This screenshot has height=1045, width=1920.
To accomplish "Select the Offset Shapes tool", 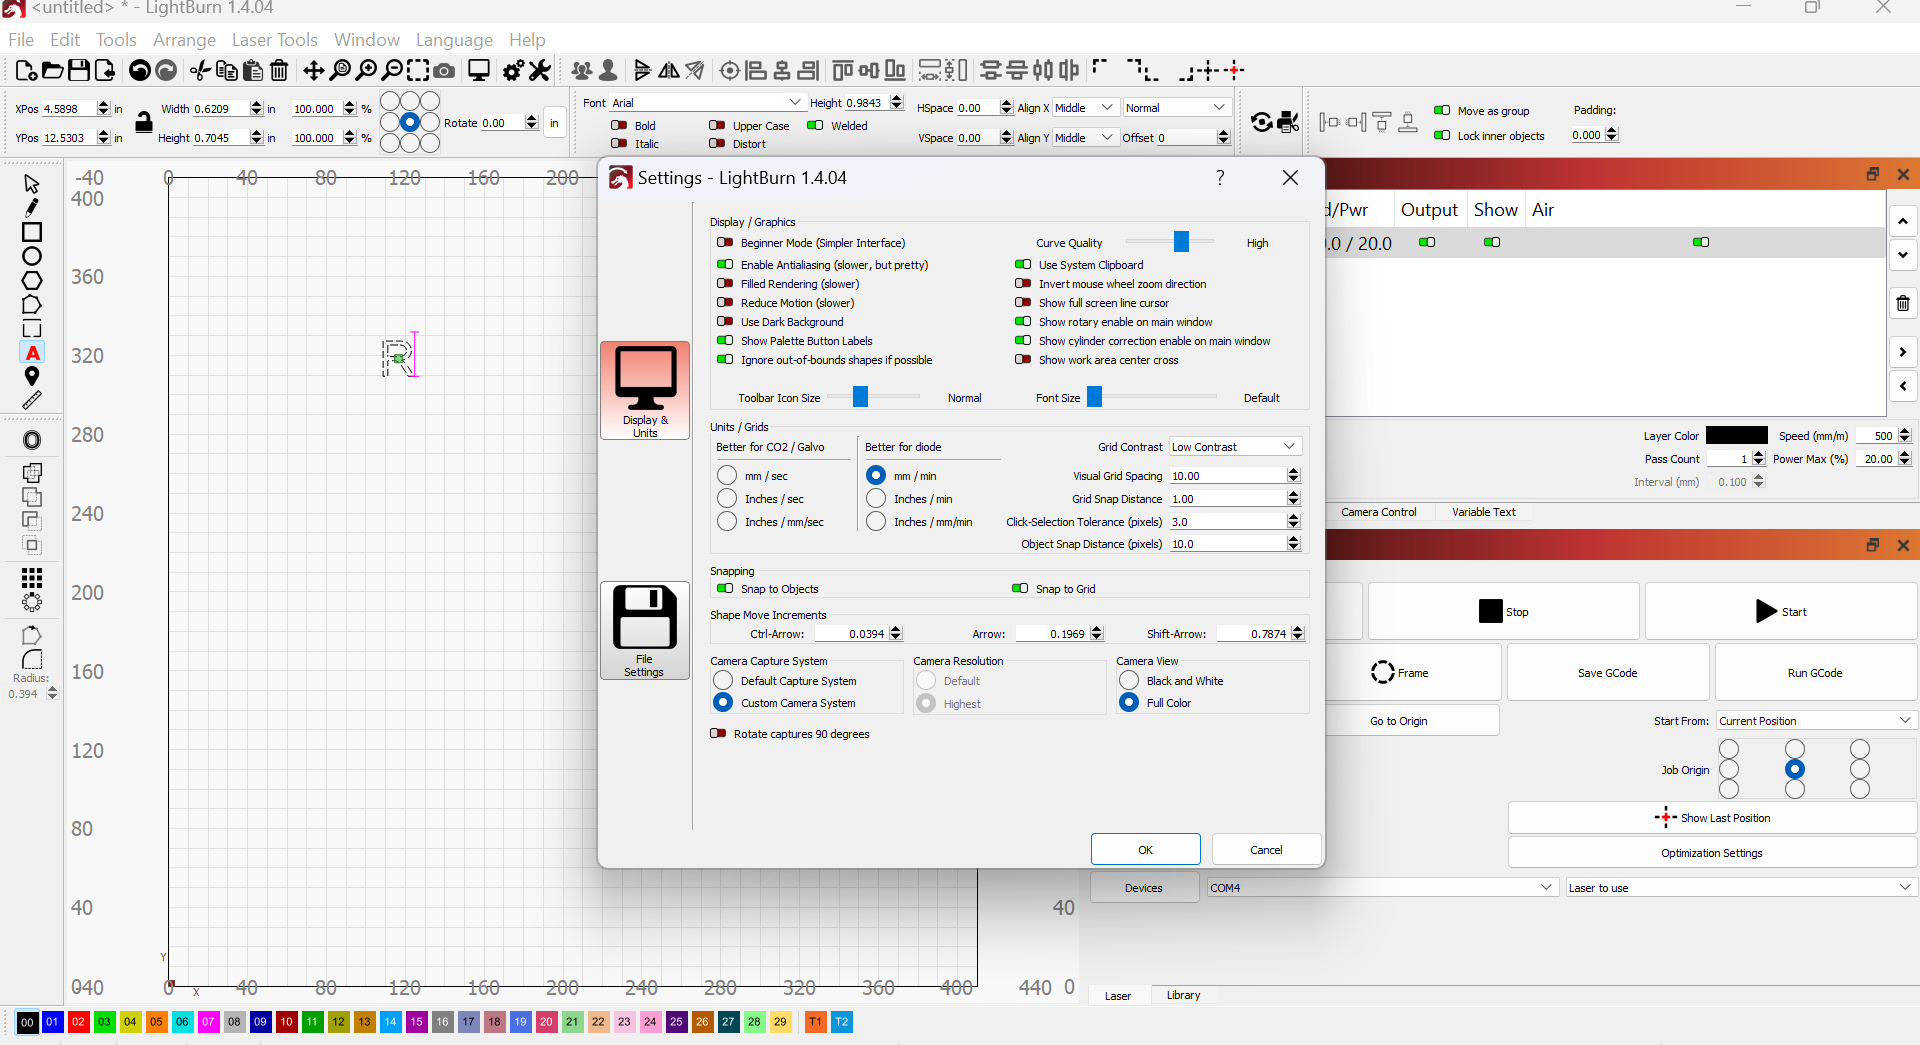I will (31, 440).
